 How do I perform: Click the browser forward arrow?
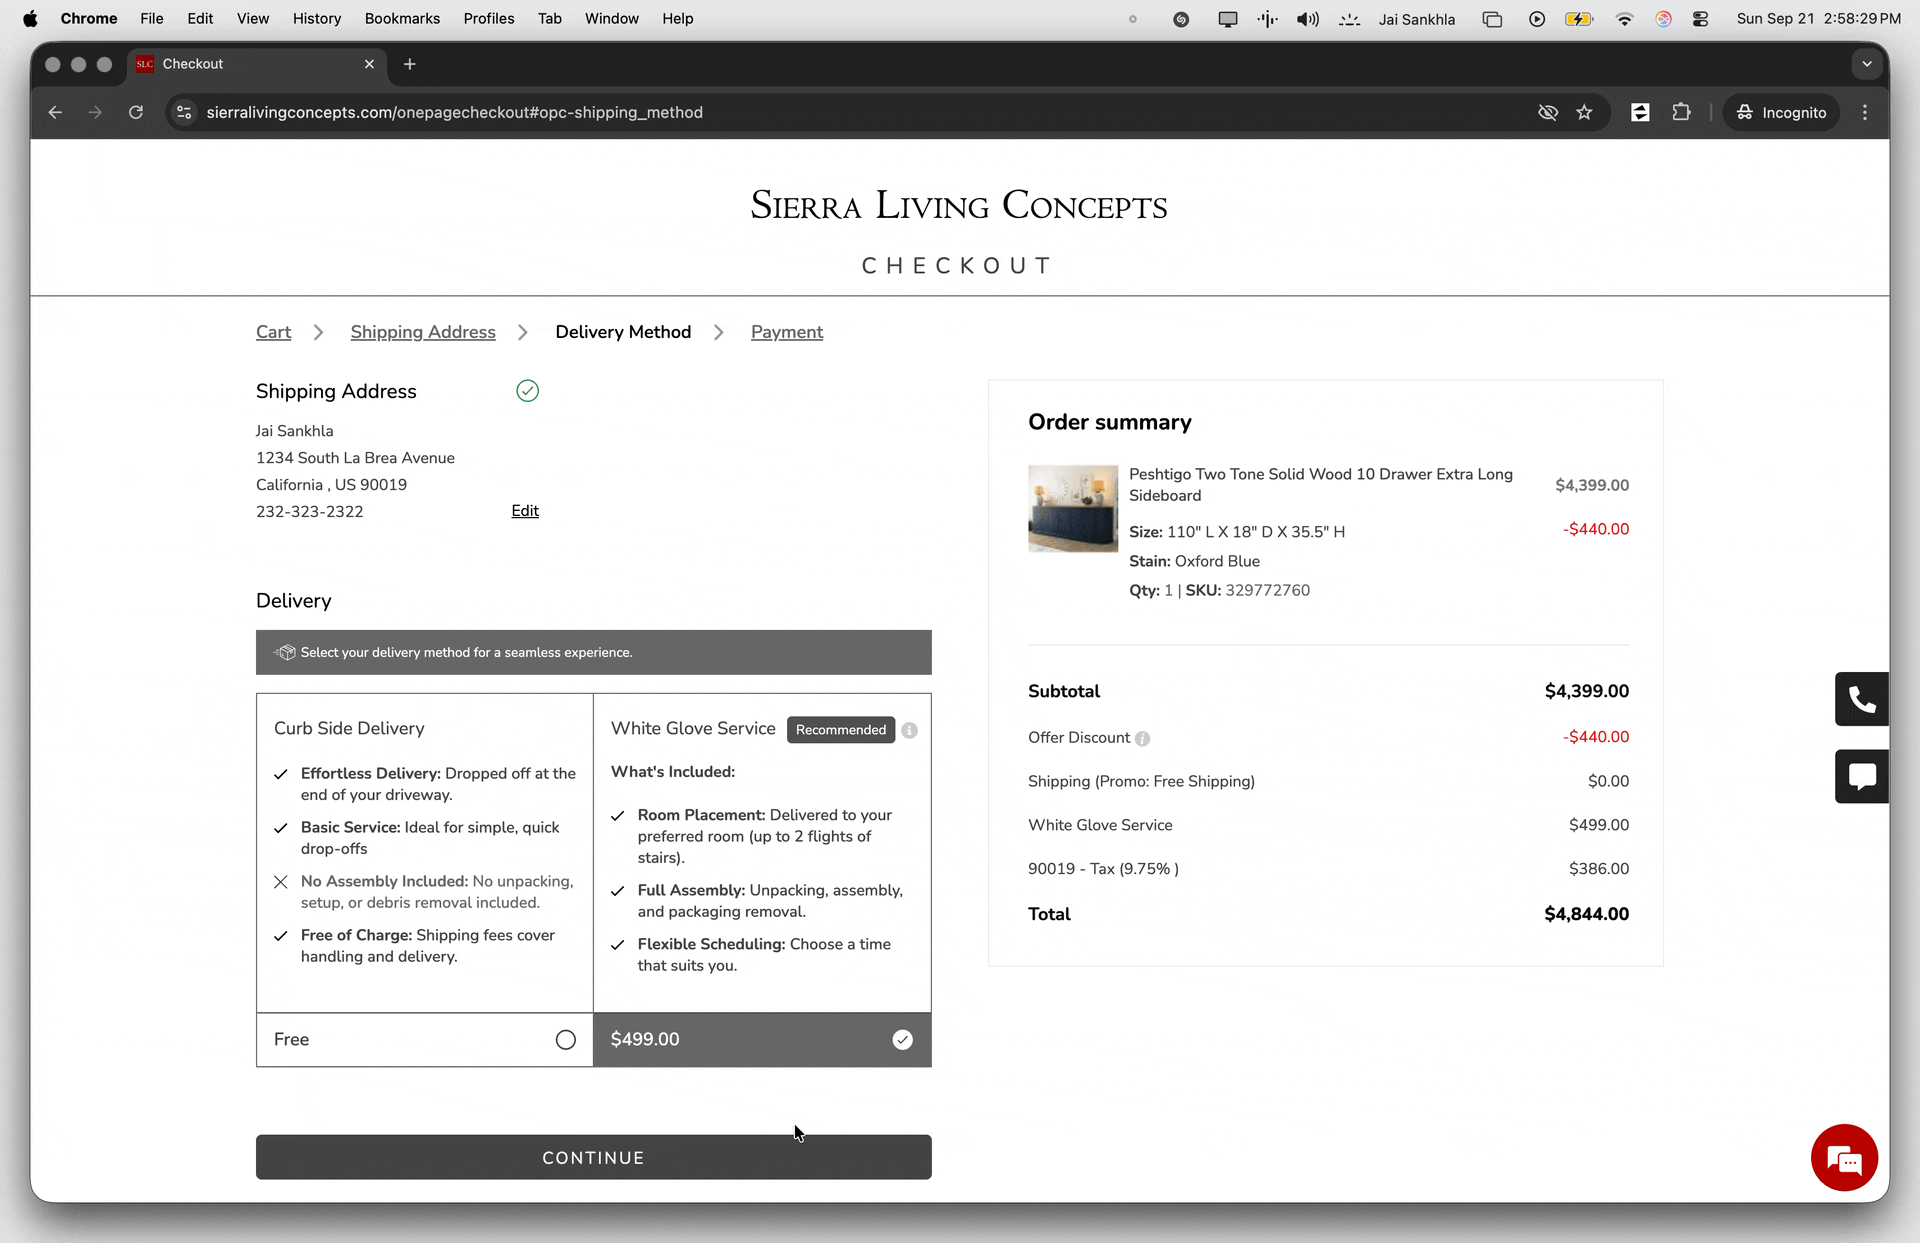[95, 112]
